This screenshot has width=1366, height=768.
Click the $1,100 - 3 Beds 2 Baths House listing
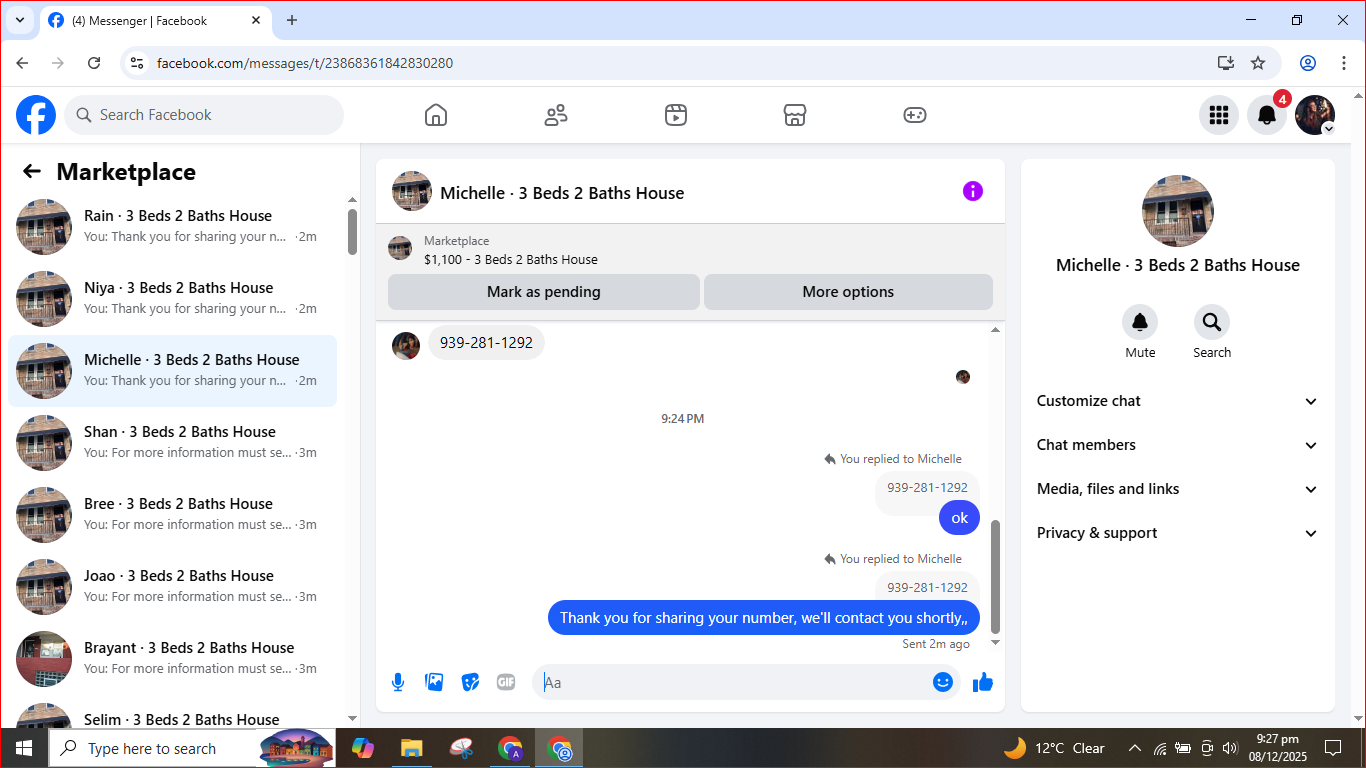[510, 259]
